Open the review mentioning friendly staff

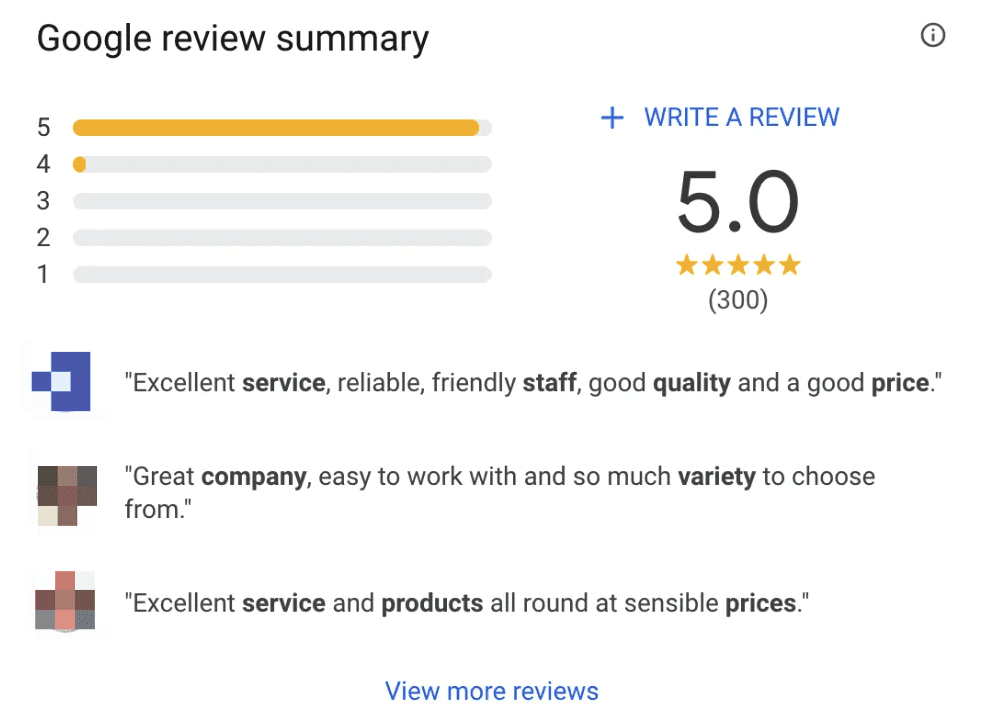point(534,383)
